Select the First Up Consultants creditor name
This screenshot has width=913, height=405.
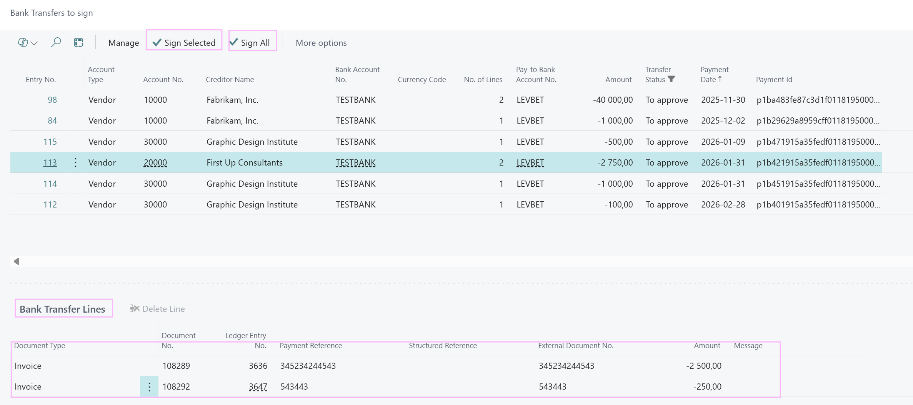click(245, 163)
